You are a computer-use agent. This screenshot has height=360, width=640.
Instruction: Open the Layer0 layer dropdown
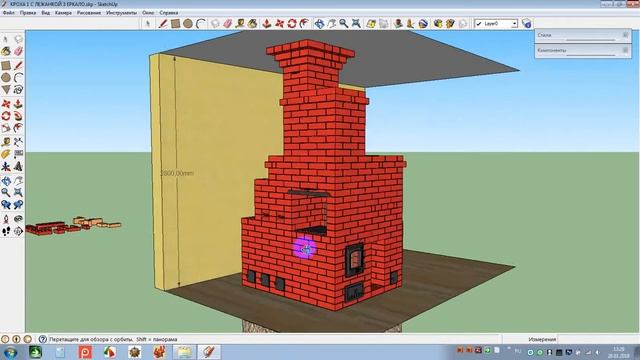(x=514, y=24)
